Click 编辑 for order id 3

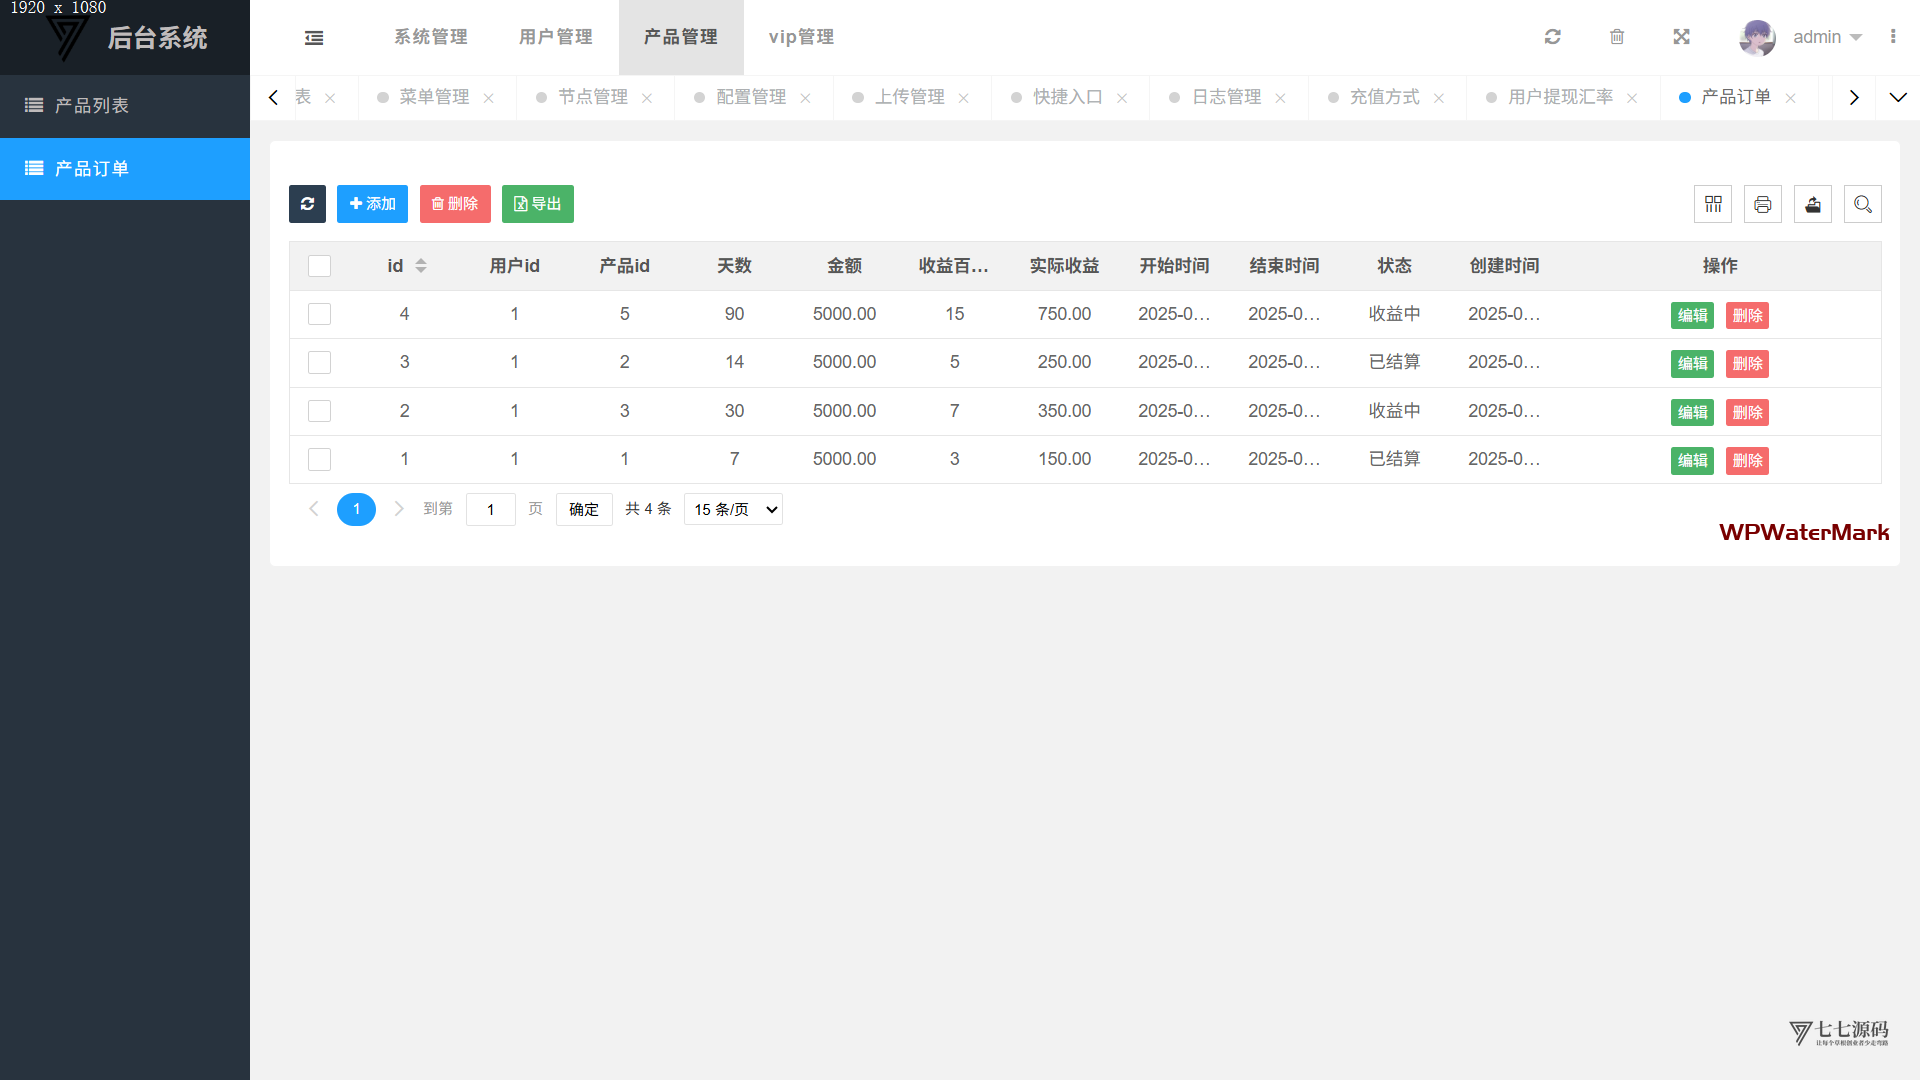pyautogui.click(x=1691, y=363)
